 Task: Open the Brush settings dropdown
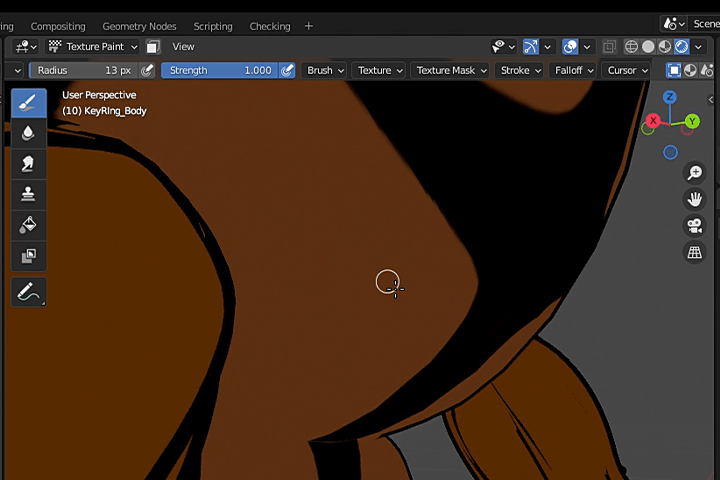[325, 70]
